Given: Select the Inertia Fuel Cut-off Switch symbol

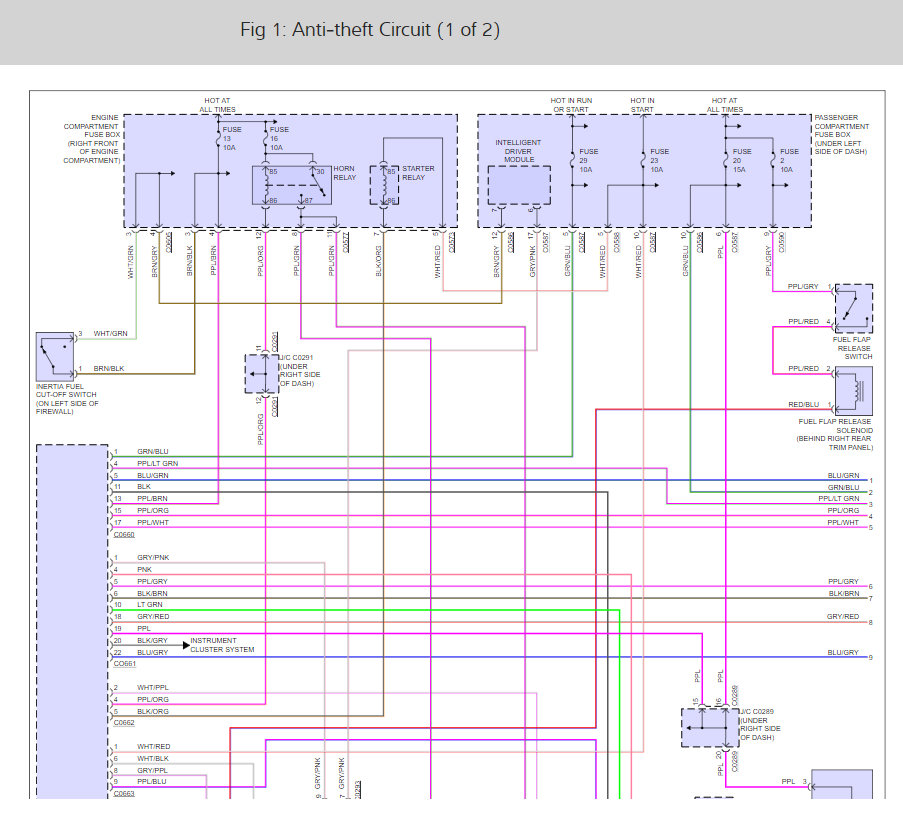Looking at the screenshot, I should 56,355.
